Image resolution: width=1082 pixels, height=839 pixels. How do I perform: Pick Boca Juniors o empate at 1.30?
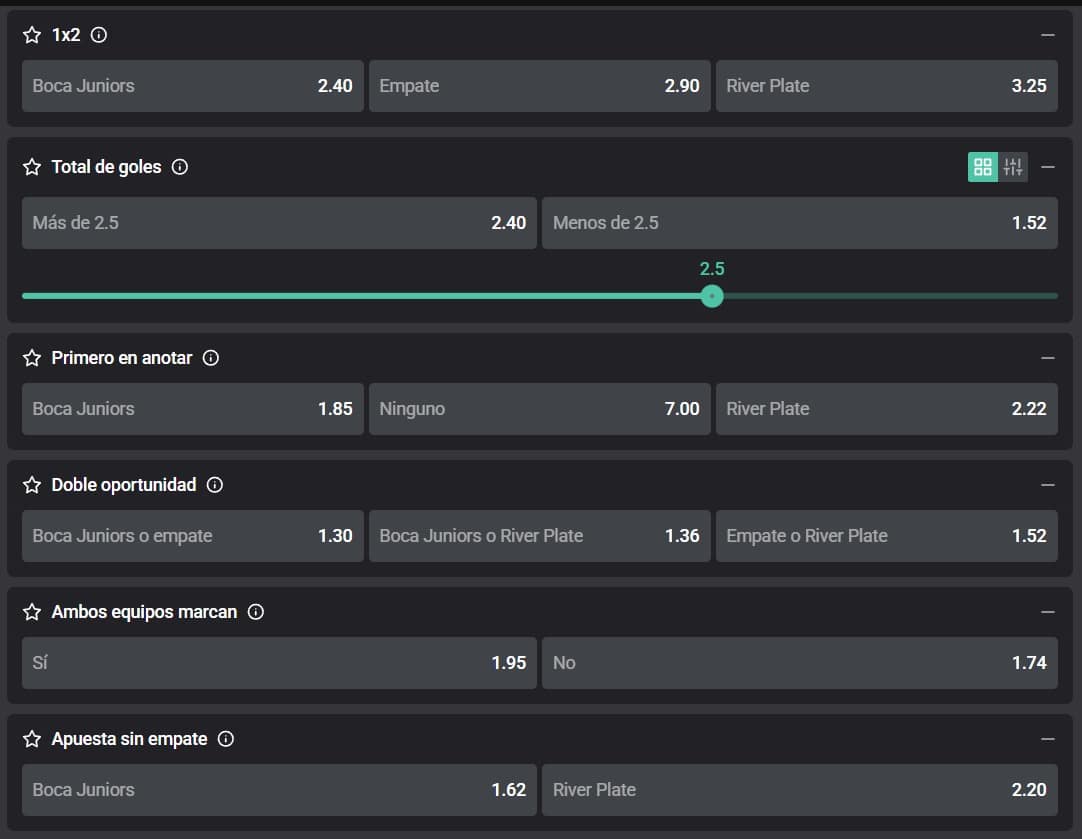(x=192, y=536)
